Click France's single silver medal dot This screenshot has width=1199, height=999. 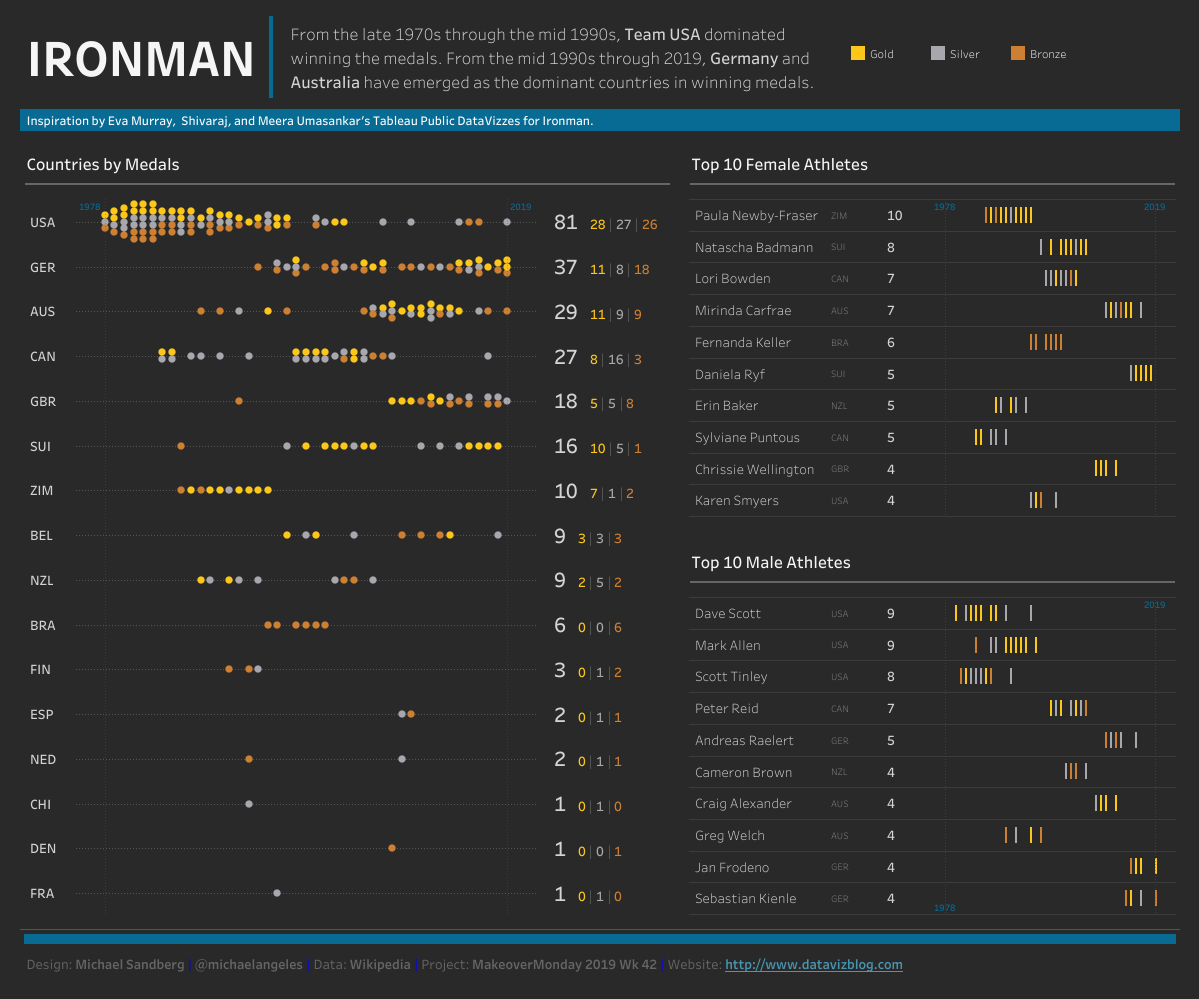pyautogui.click(x=277, y=893)
